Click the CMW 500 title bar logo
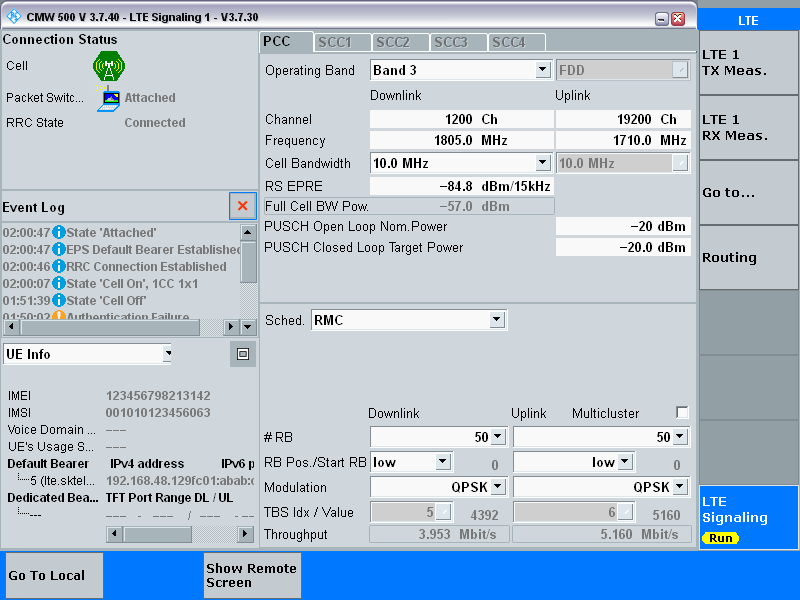The height and width of the screenshot is (600, 800). 14,17
